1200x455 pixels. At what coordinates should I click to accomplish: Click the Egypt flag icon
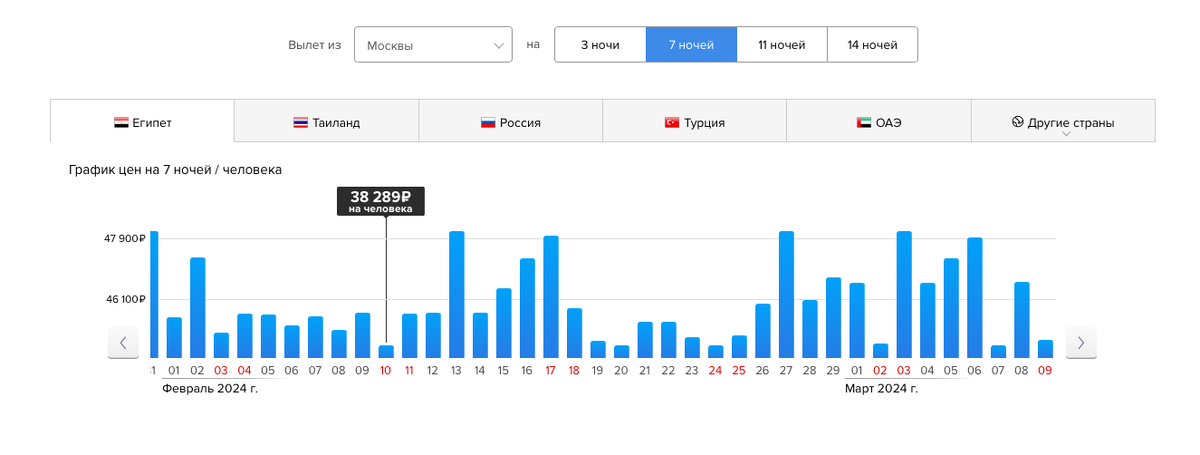[x=121, y=123]
